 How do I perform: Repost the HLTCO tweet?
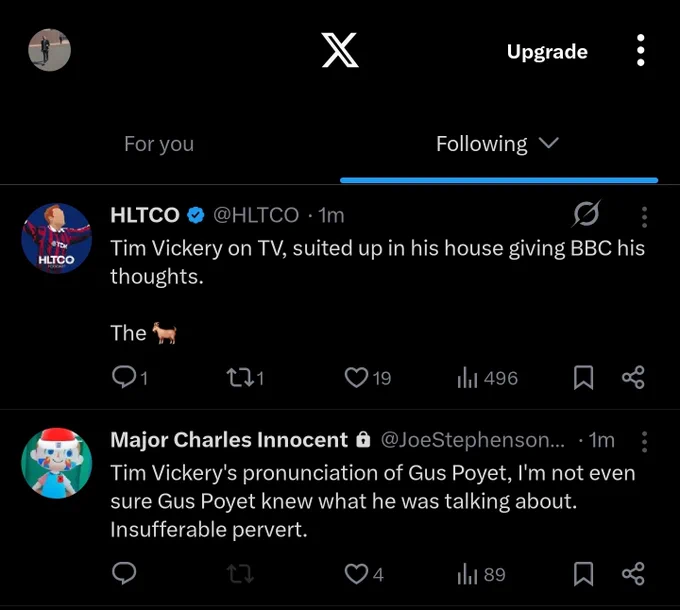245,378
